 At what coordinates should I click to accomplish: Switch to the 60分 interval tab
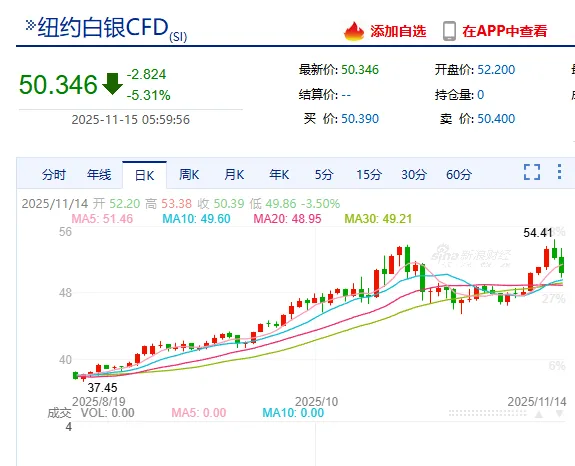tap(459, 175)
